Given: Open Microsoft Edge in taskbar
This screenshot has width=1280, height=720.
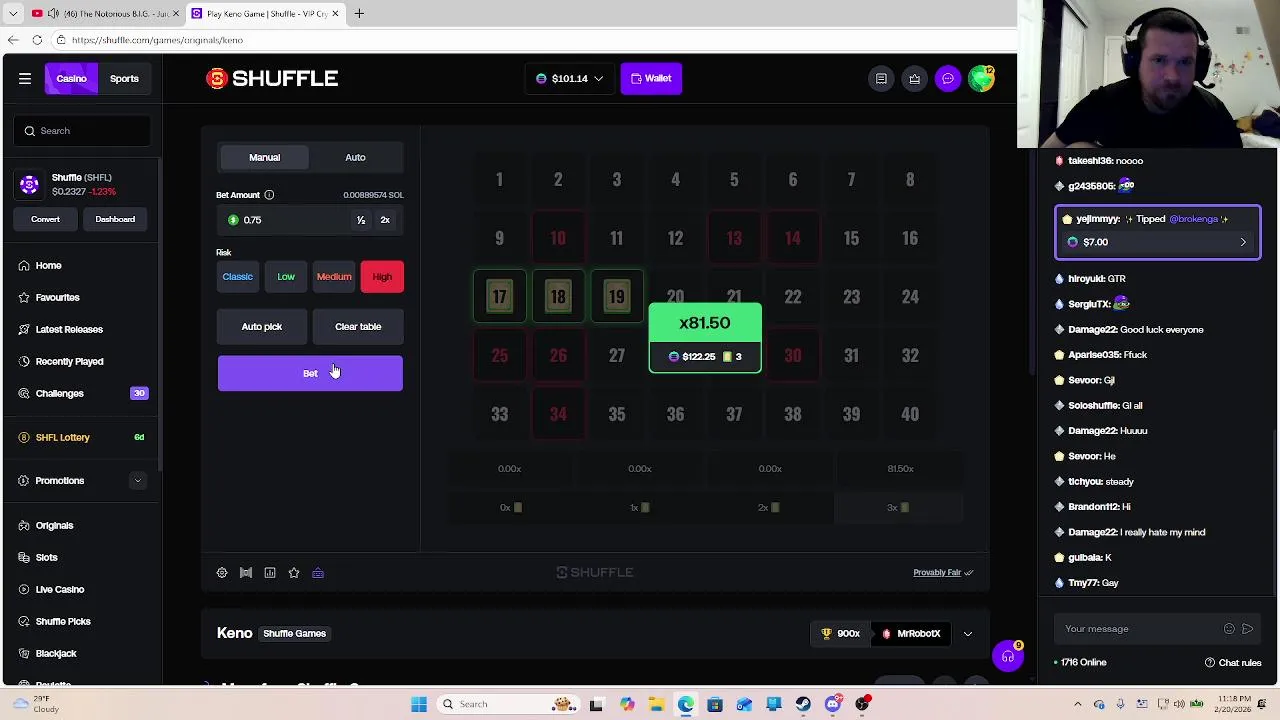Looking at the screenshot, I should click(685, 704).
